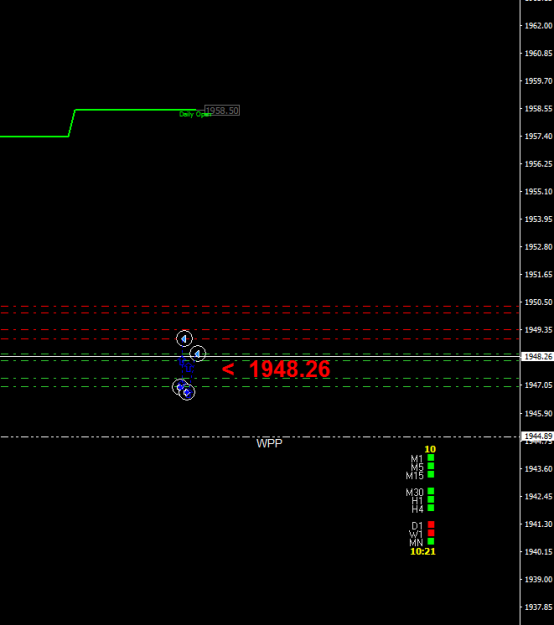The width and height of the screenshot is (554, 625).
Task: Click the green MN trend indicator square
Action: (431, 541)
